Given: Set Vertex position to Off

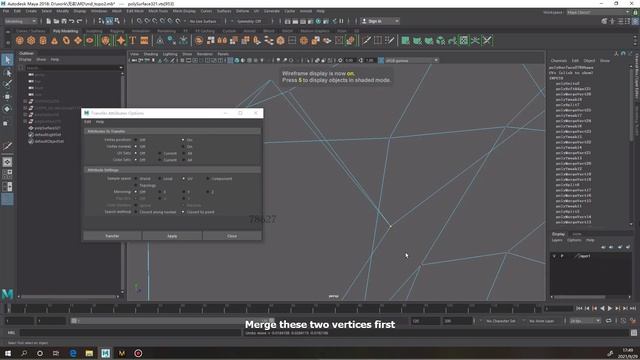Looking at the screenshot, I should [136, 140].
